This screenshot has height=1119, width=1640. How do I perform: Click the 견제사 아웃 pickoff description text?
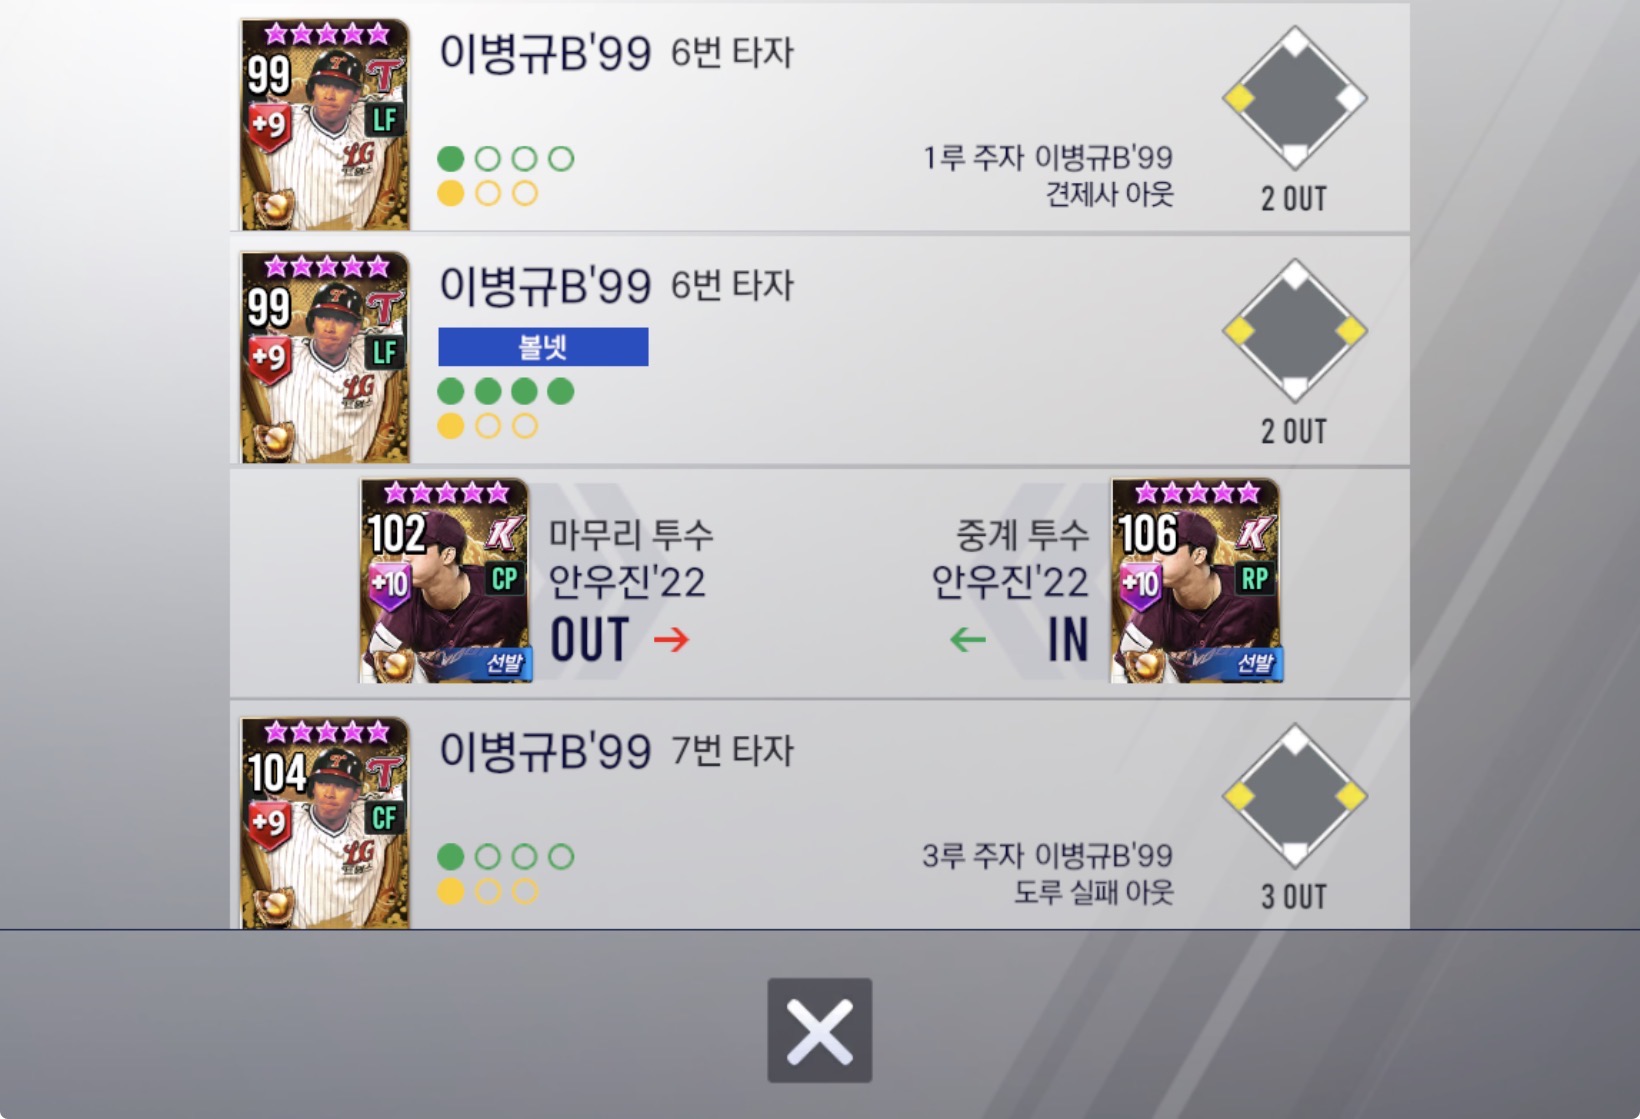tap(1109, 194)
